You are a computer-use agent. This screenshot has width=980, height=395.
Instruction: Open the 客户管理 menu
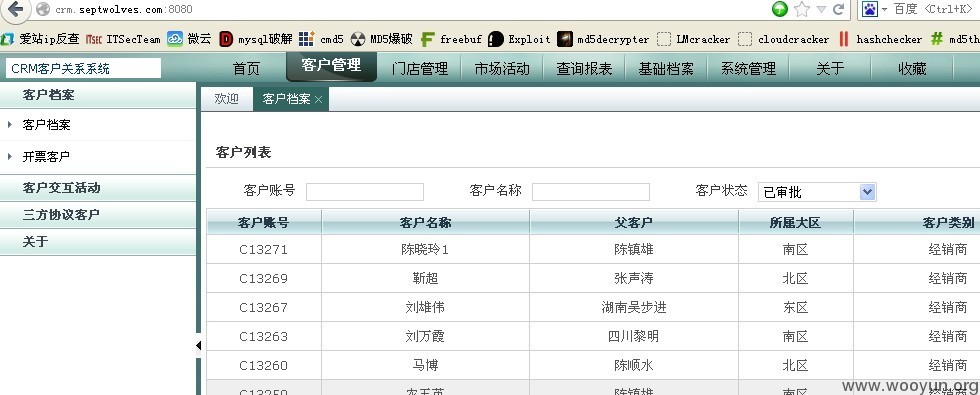(331, 66)
